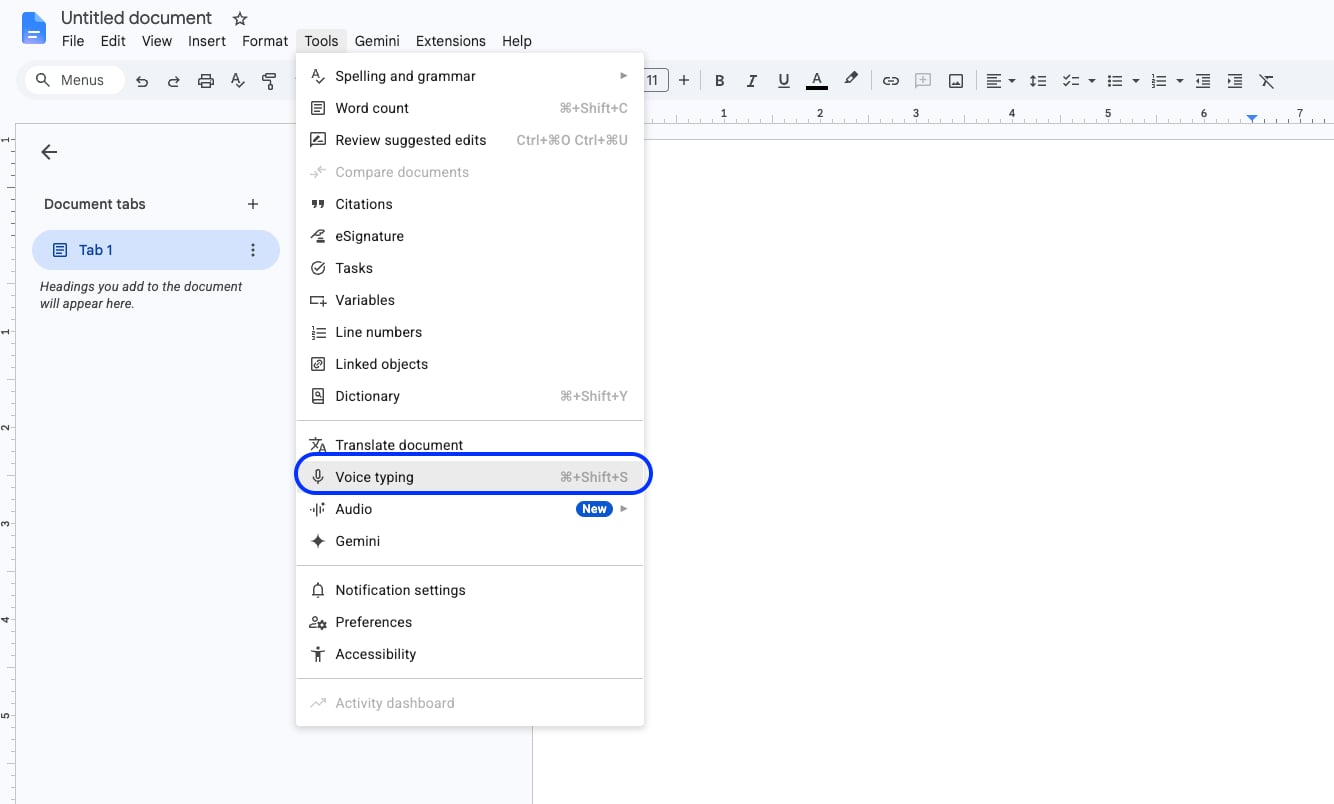Click the Insert link icon
The image size is (1334, 804).
[891, 81]
